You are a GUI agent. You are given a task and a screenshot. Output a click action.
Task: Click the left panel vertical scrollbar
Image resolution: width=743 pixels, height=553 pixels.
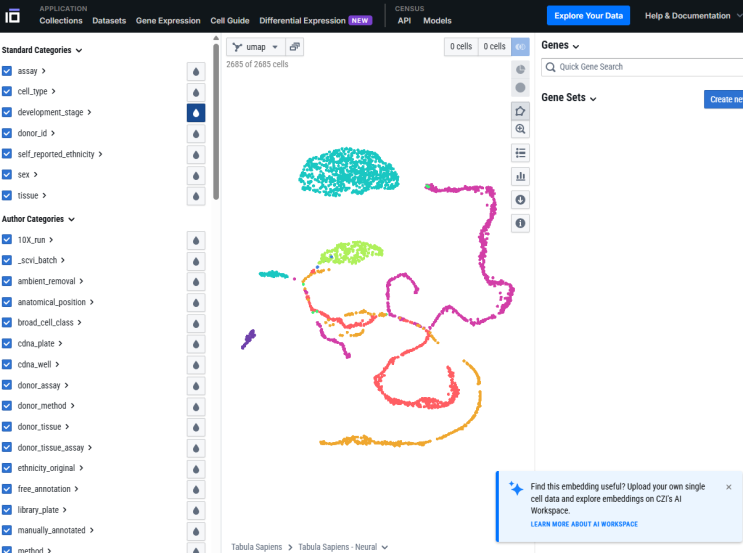pyautogui.click(x=216, y=121)
